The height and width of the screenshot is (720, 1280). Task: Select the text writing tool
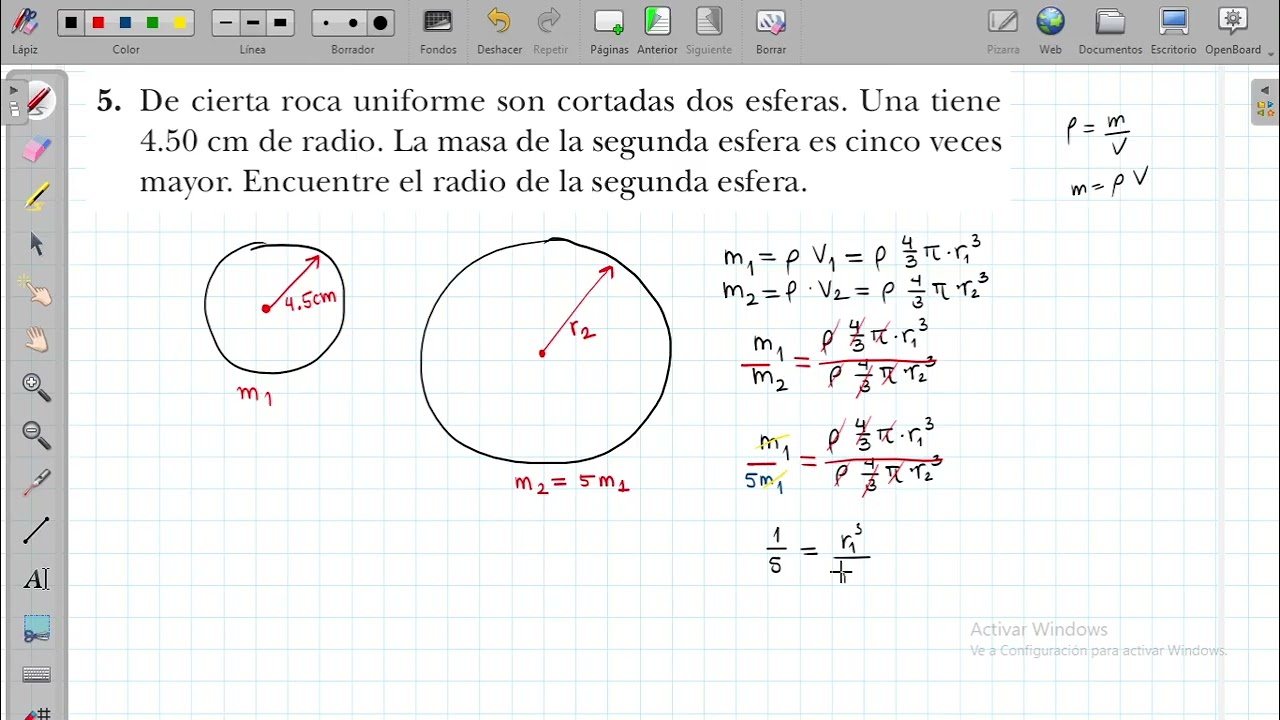click(37, 578)
